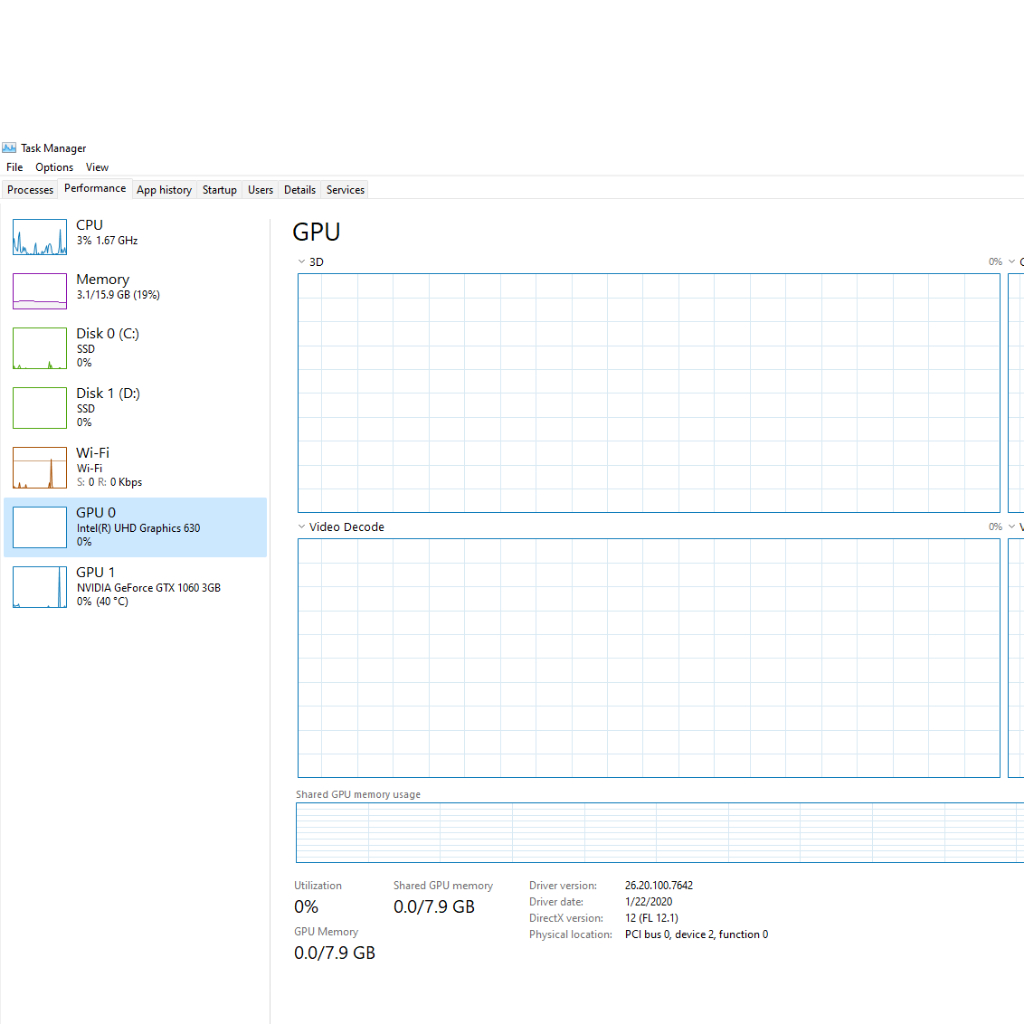Click the Task Manager title bar icon
This screenshot has height=1024, width=1024.
(x=9, y=148)
